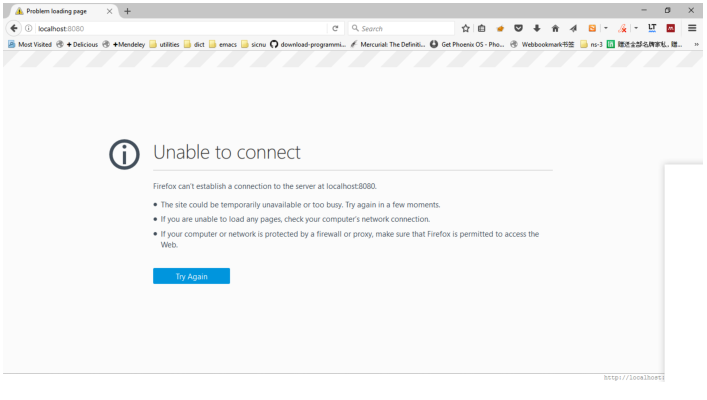
Task: Focus the localhost:8080 address bar
Action: (180, 28)
